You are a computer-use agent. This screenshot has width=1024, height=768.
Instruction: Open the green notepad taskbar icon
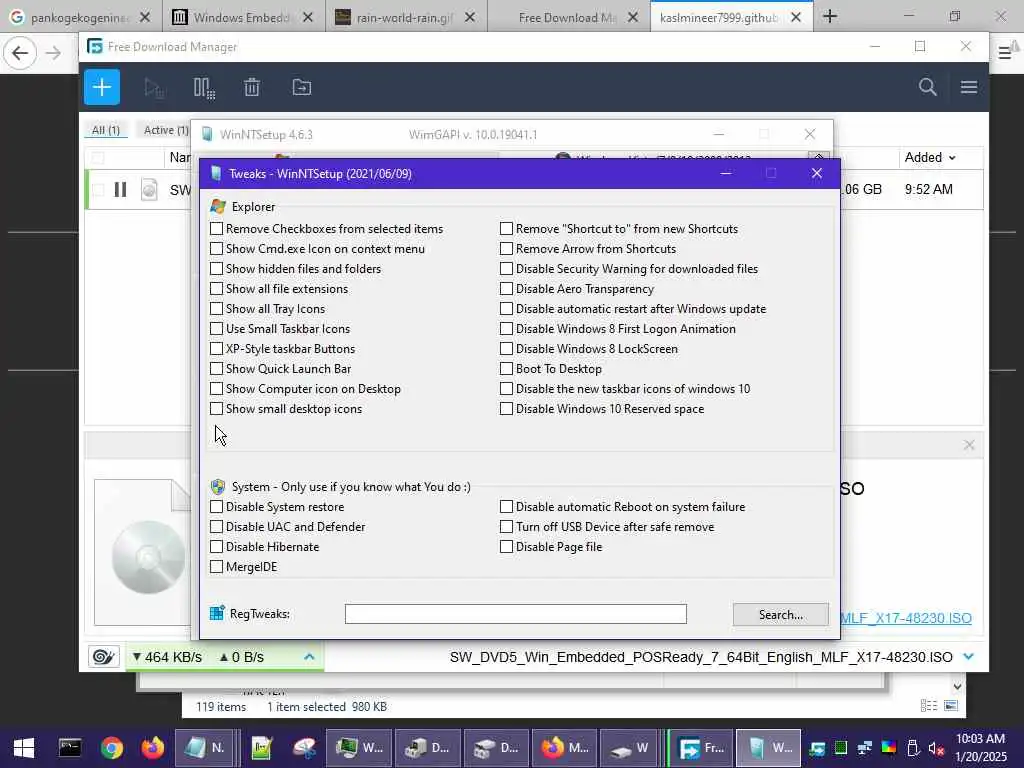pos(262,748)
